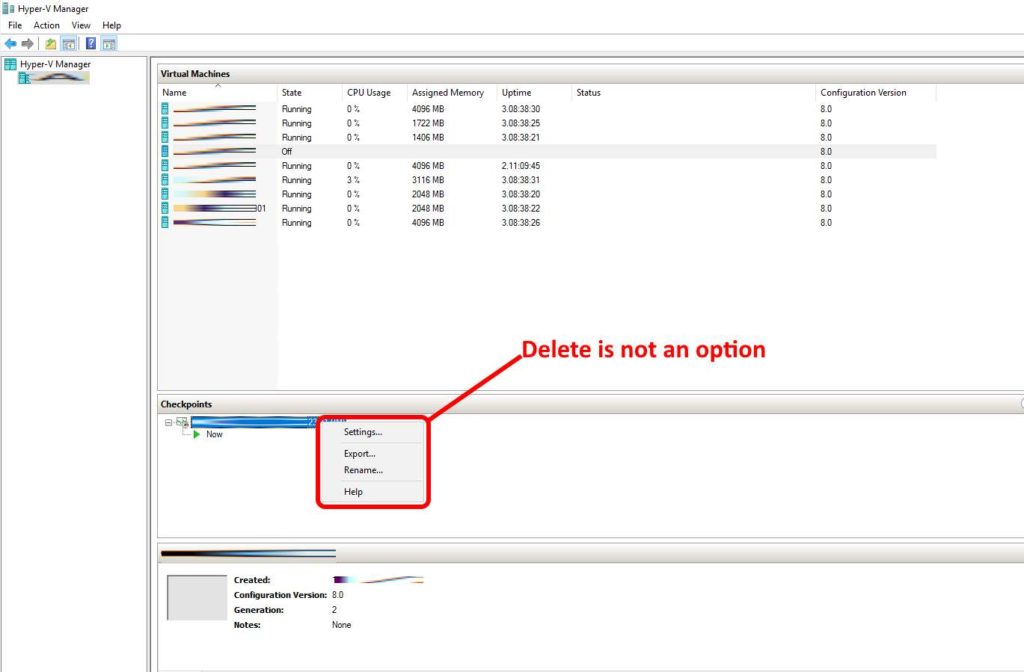Open the Action menu in menu bar
1024x672 pixels.
point(46,25)
